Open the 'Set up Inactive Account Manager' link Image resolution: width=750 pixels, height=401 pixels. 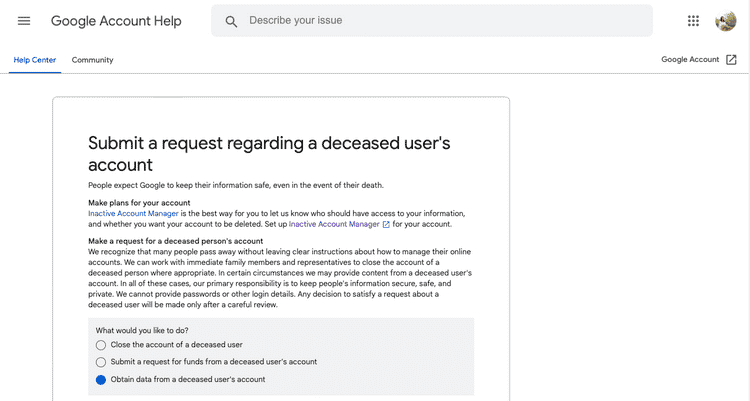click(x=334, y=224)
